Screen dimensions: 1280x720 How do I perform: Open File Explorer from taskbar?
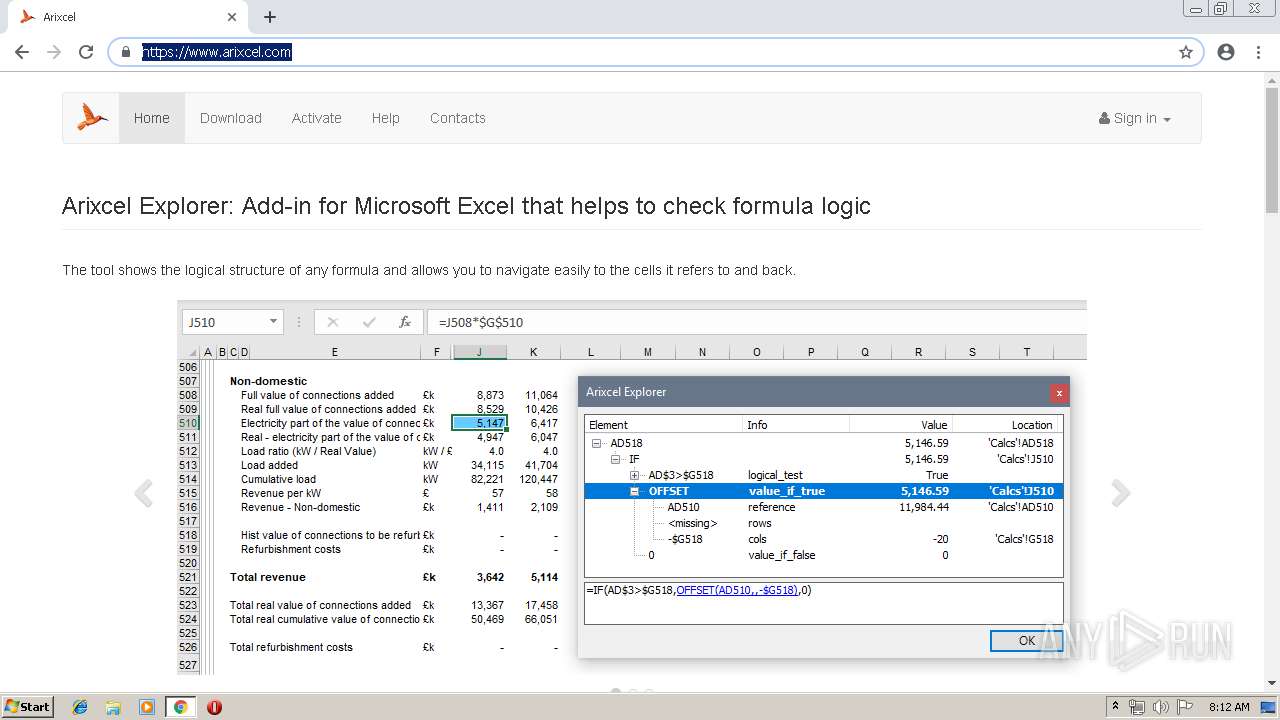(x=113, y=707)
